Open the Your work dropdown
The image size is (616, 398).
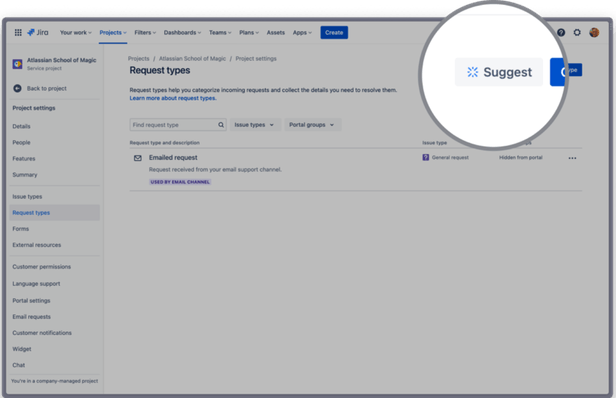coord(75,32)
